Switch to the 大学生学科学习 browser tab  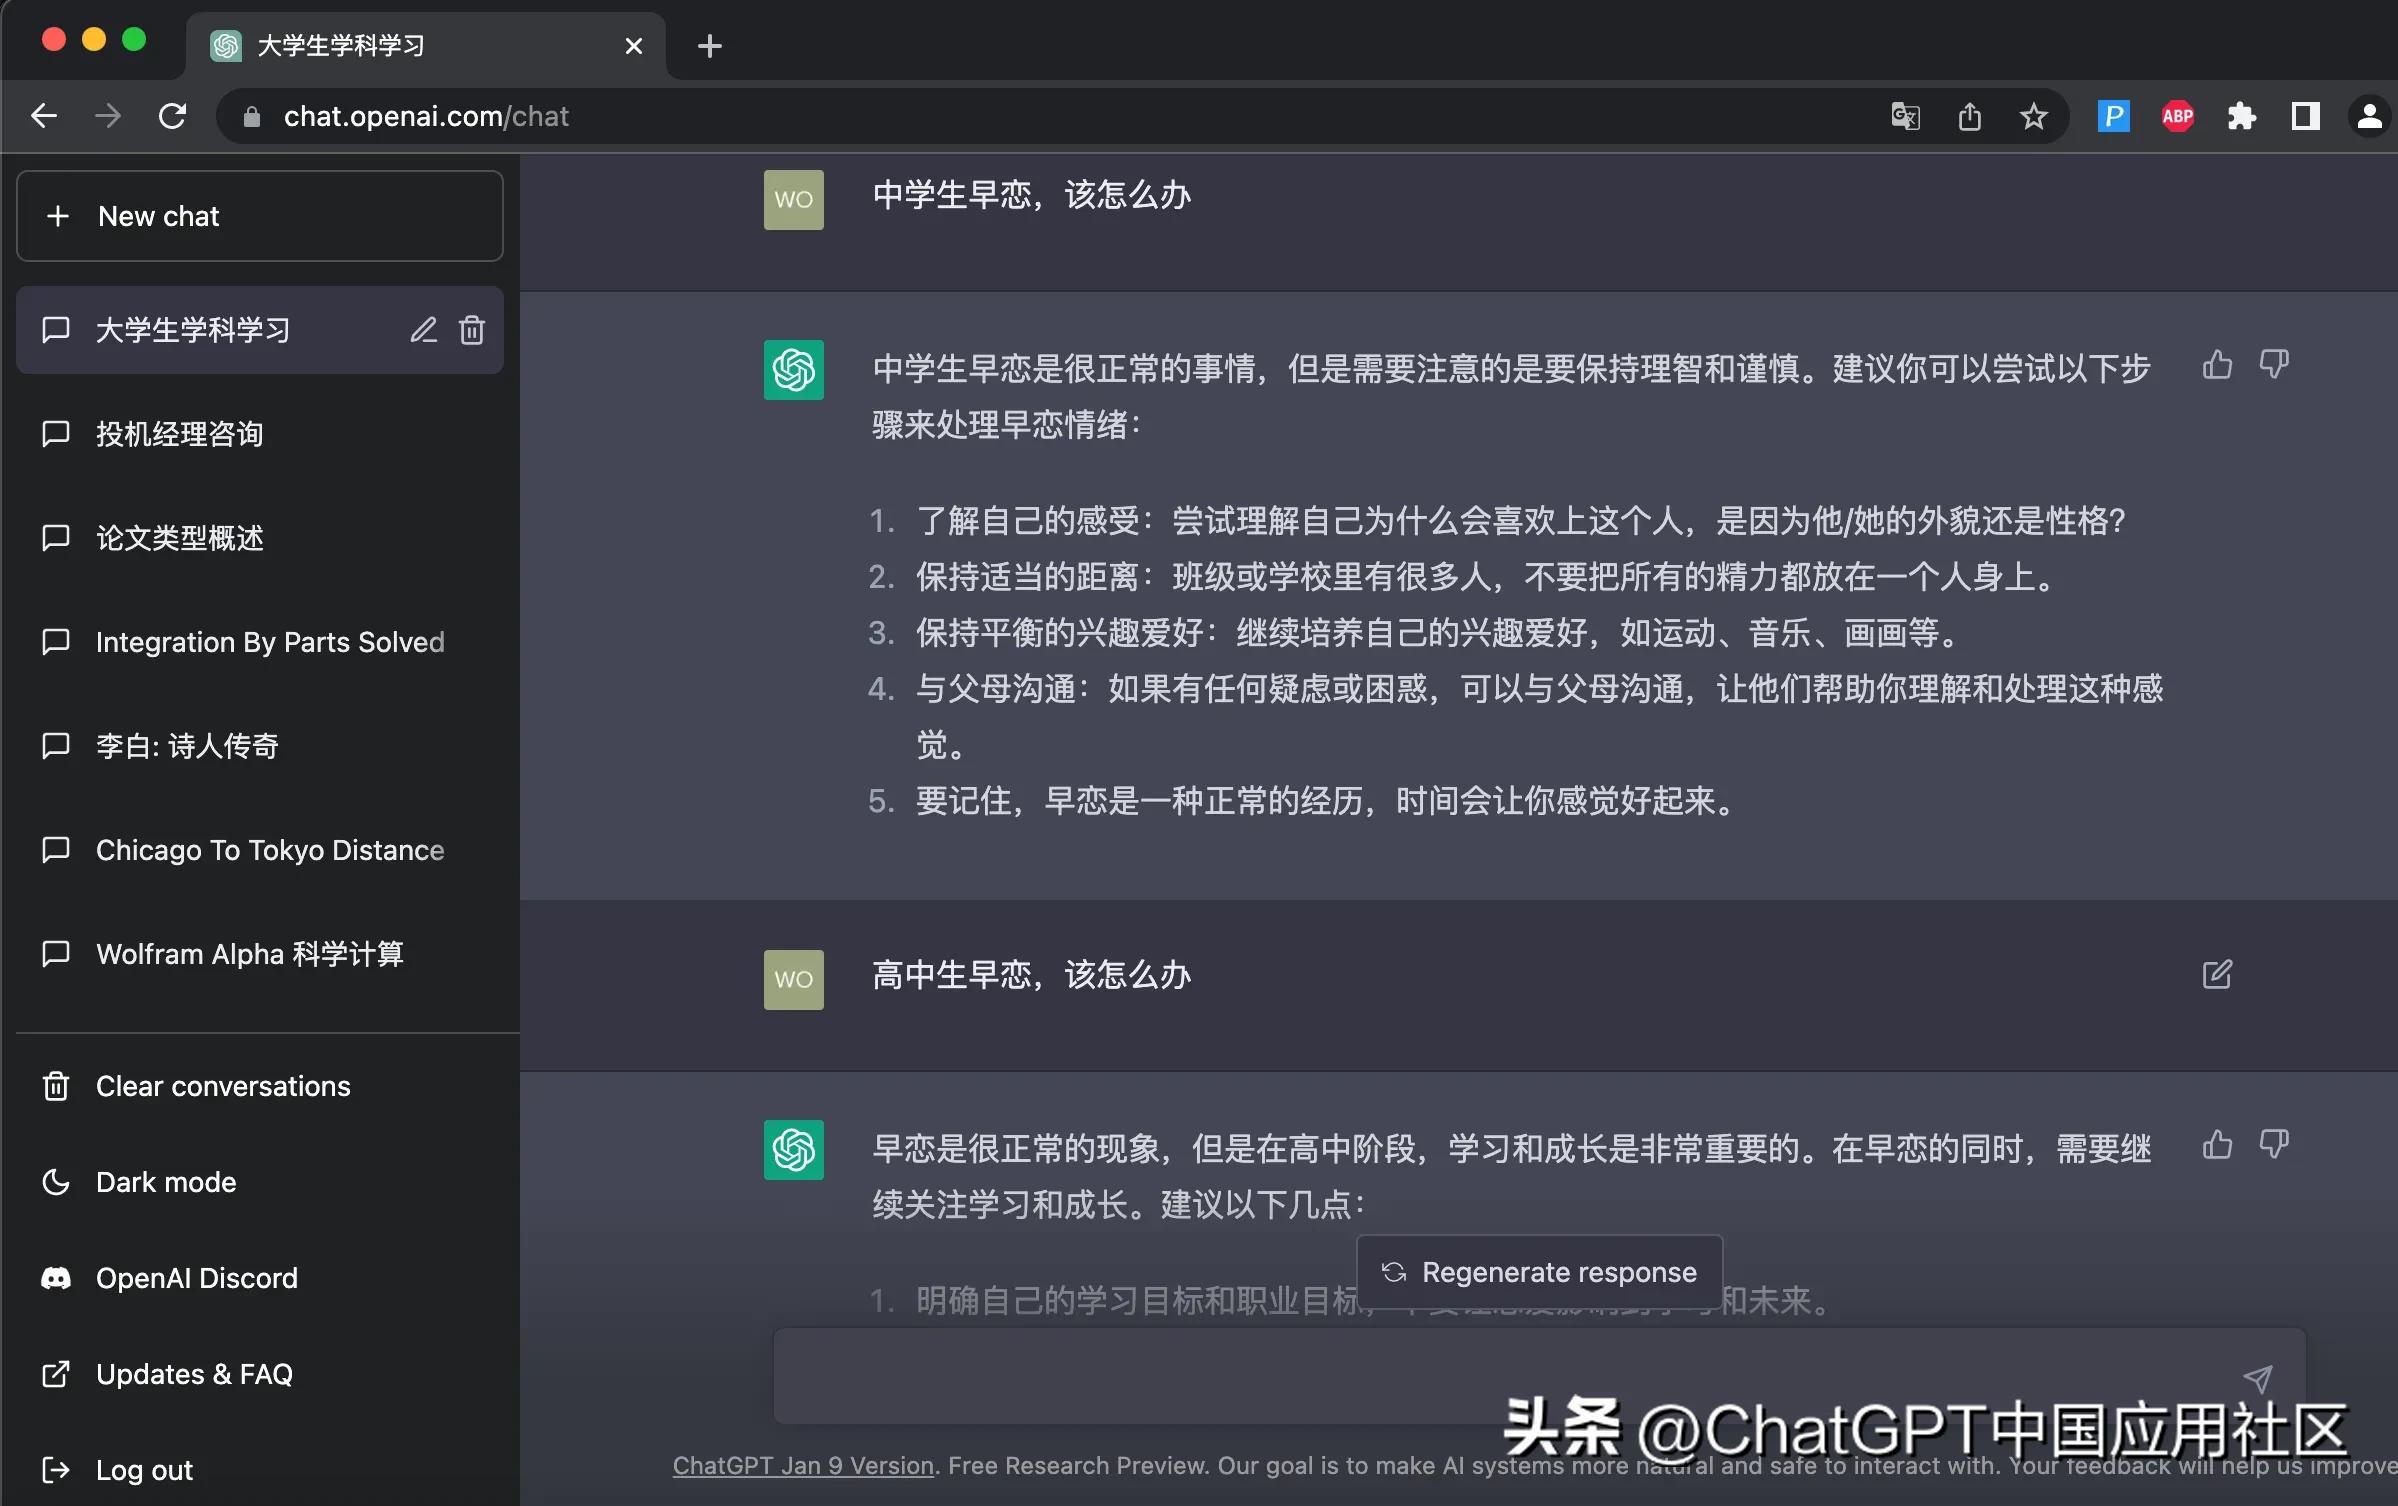point(340,45)
